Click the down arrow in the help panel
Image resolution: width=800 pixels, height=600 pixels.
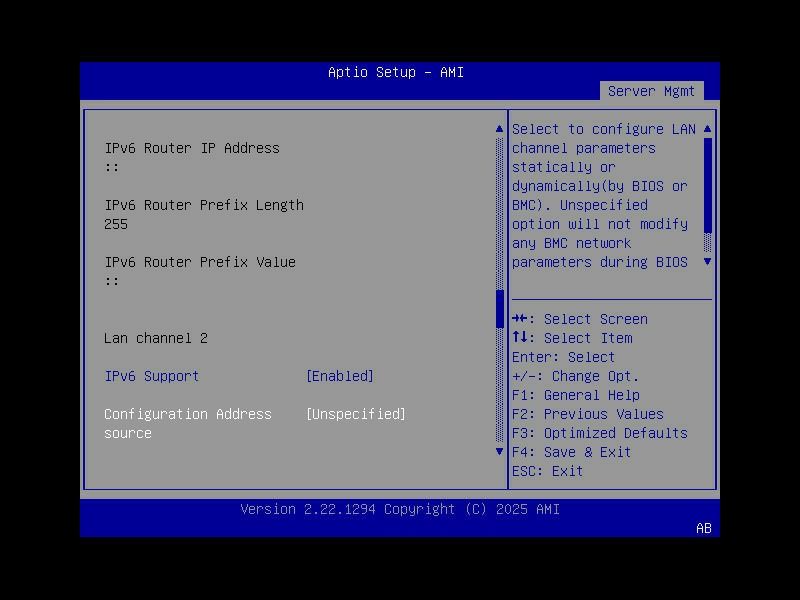coord(706,262)
